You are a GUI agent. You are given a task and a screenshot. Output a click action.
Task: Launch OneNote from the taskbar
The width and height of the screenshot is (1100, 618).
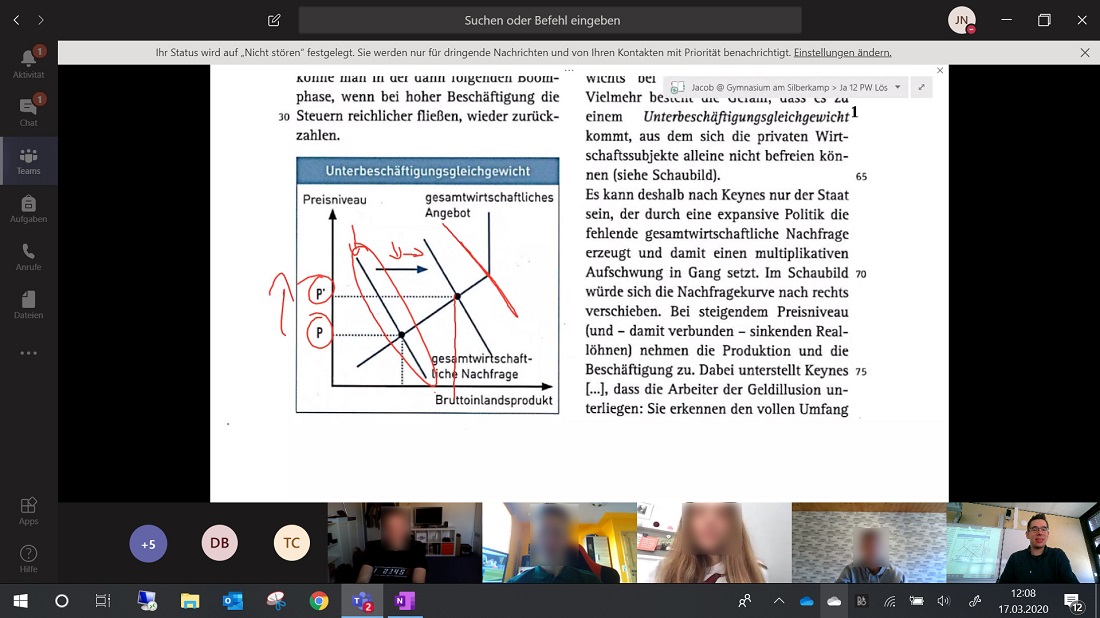pyautogui.click(x=405, y=601)
